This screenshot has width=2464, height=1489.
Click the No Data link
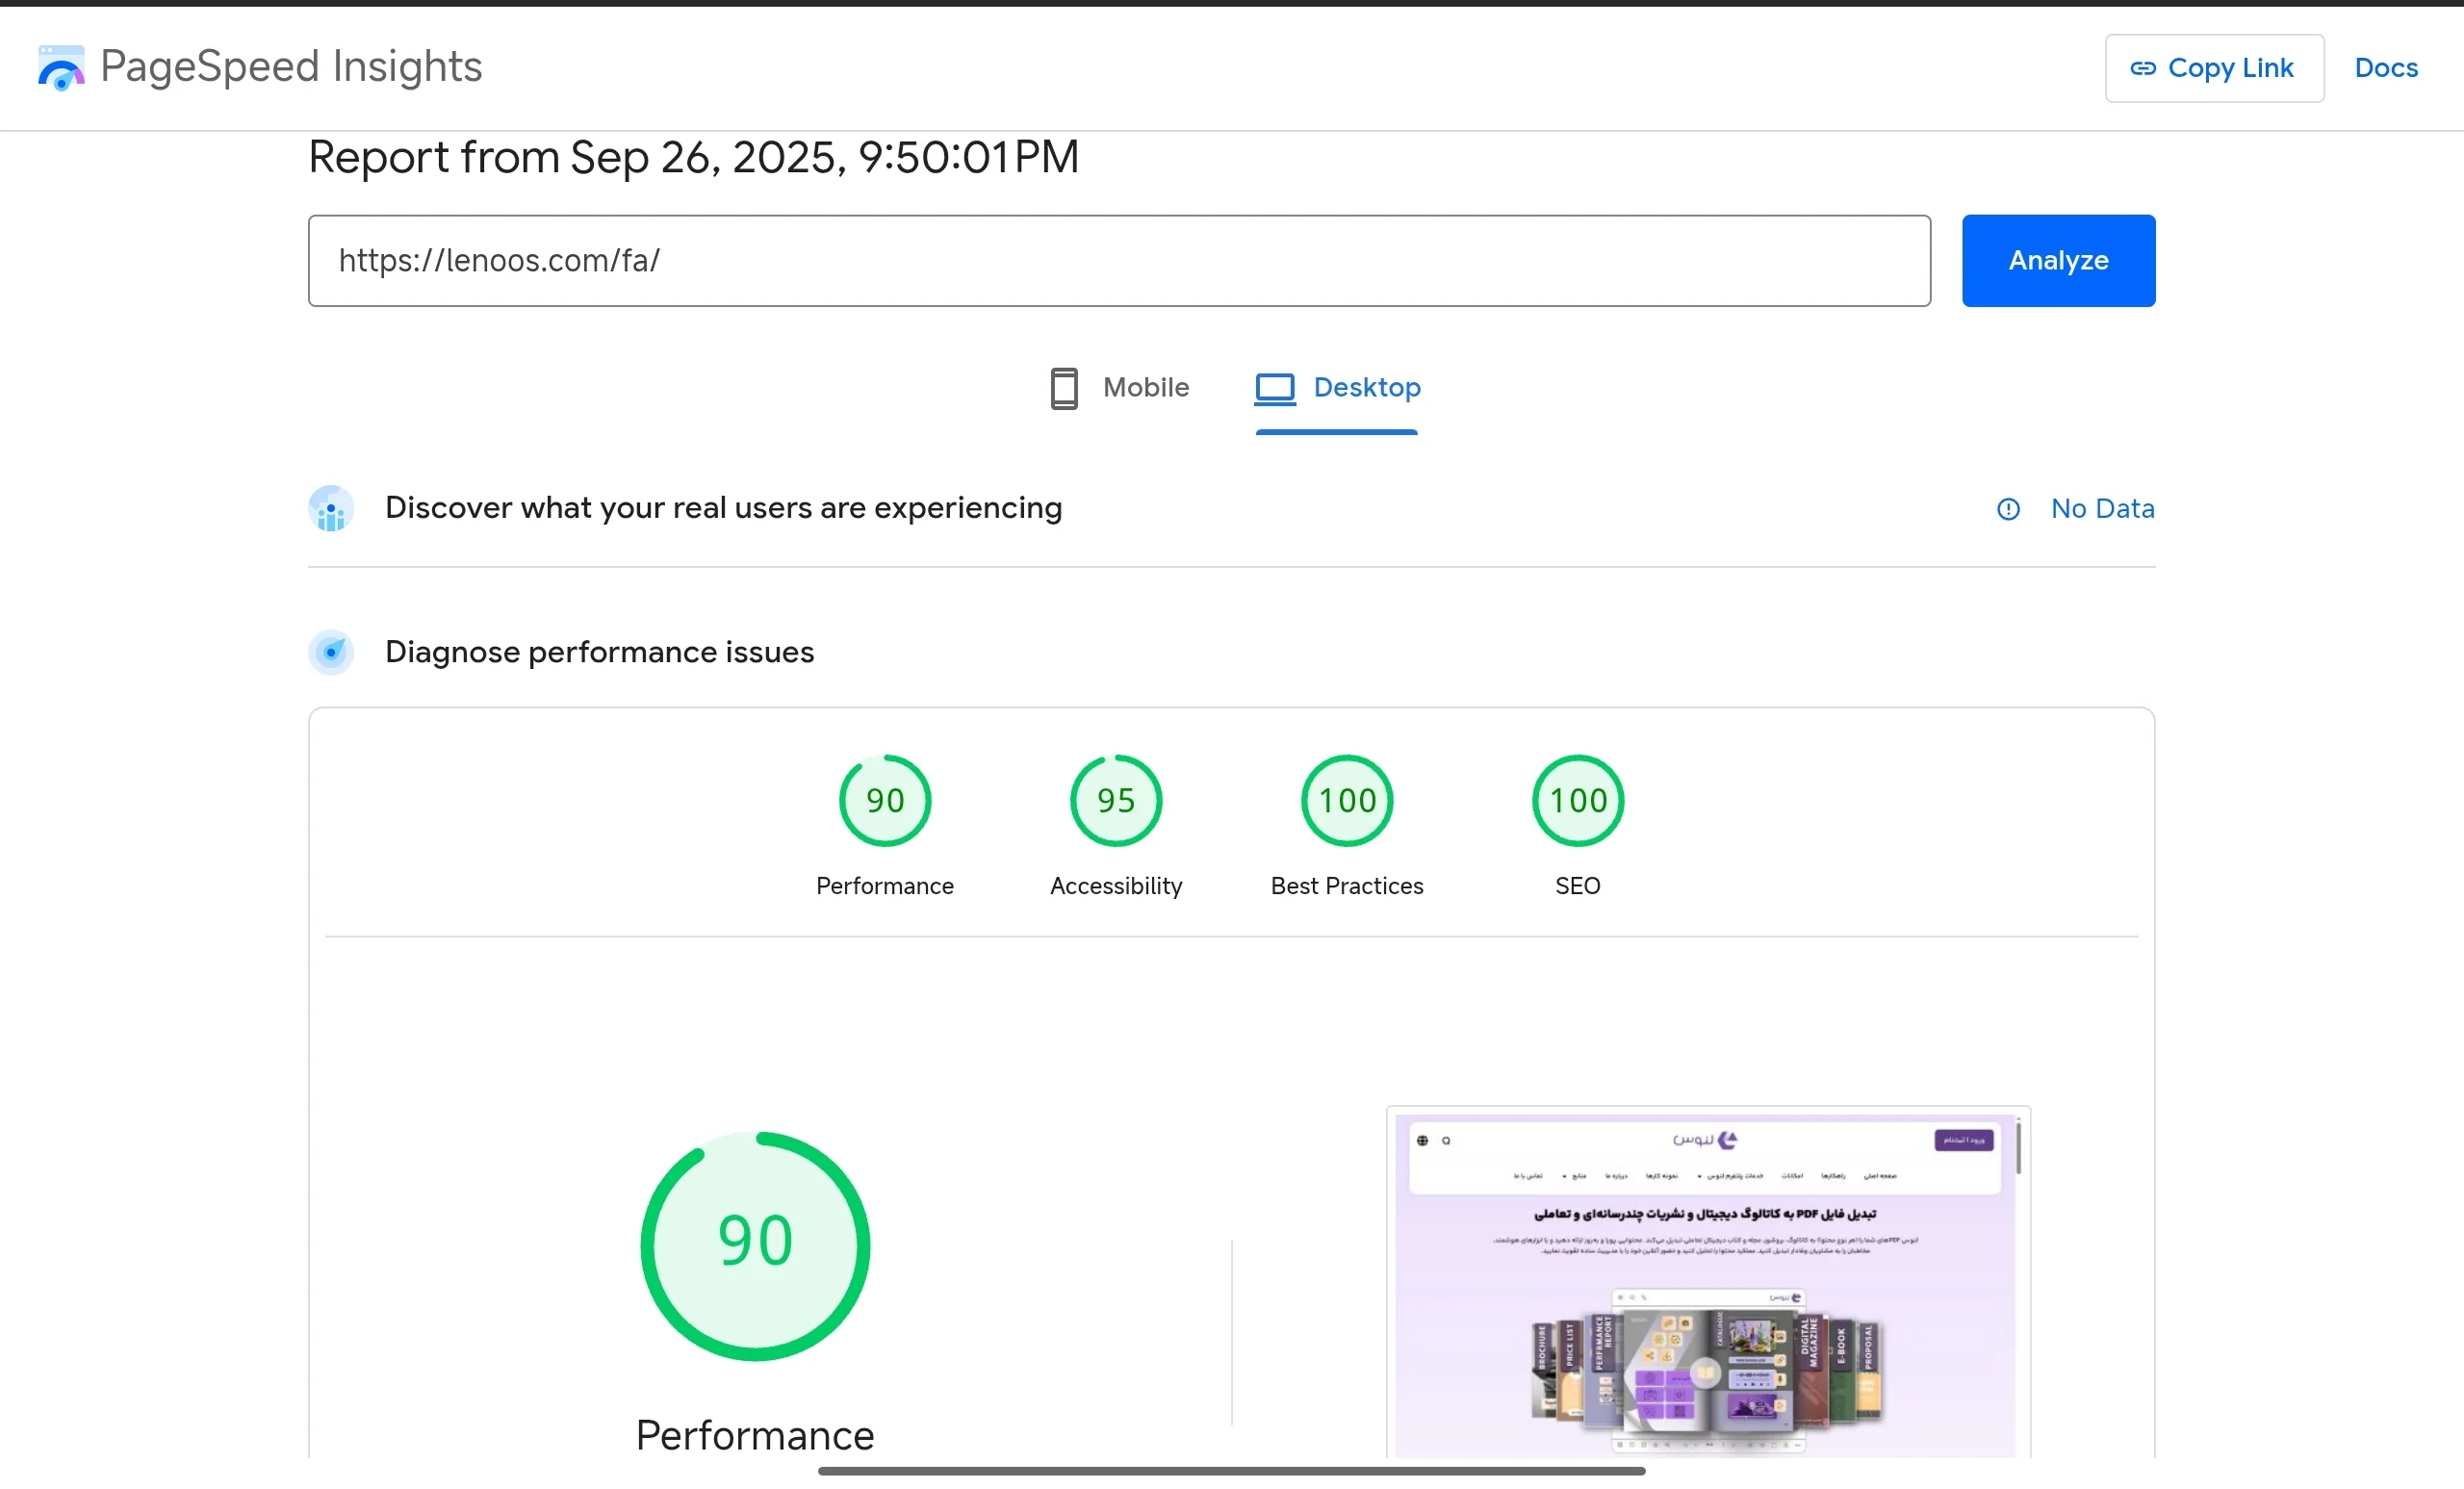[x=2102, y=509]
